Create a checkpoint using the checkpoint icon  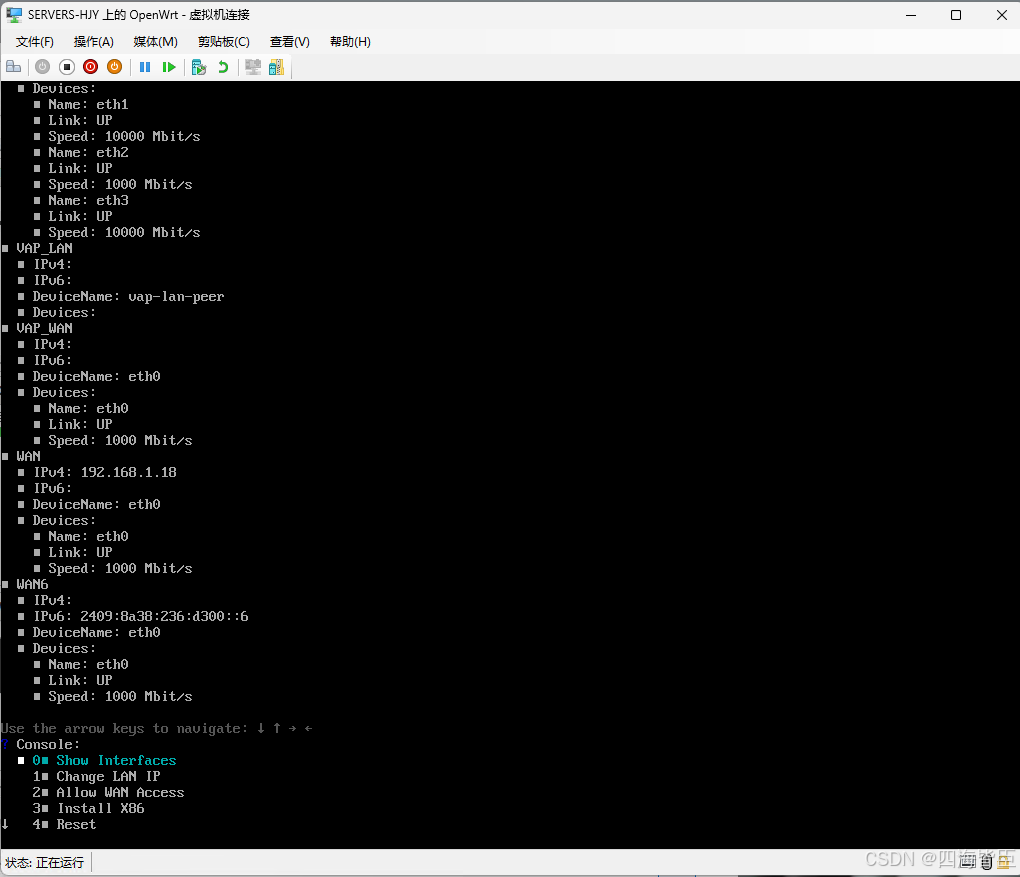pos(199,67)
